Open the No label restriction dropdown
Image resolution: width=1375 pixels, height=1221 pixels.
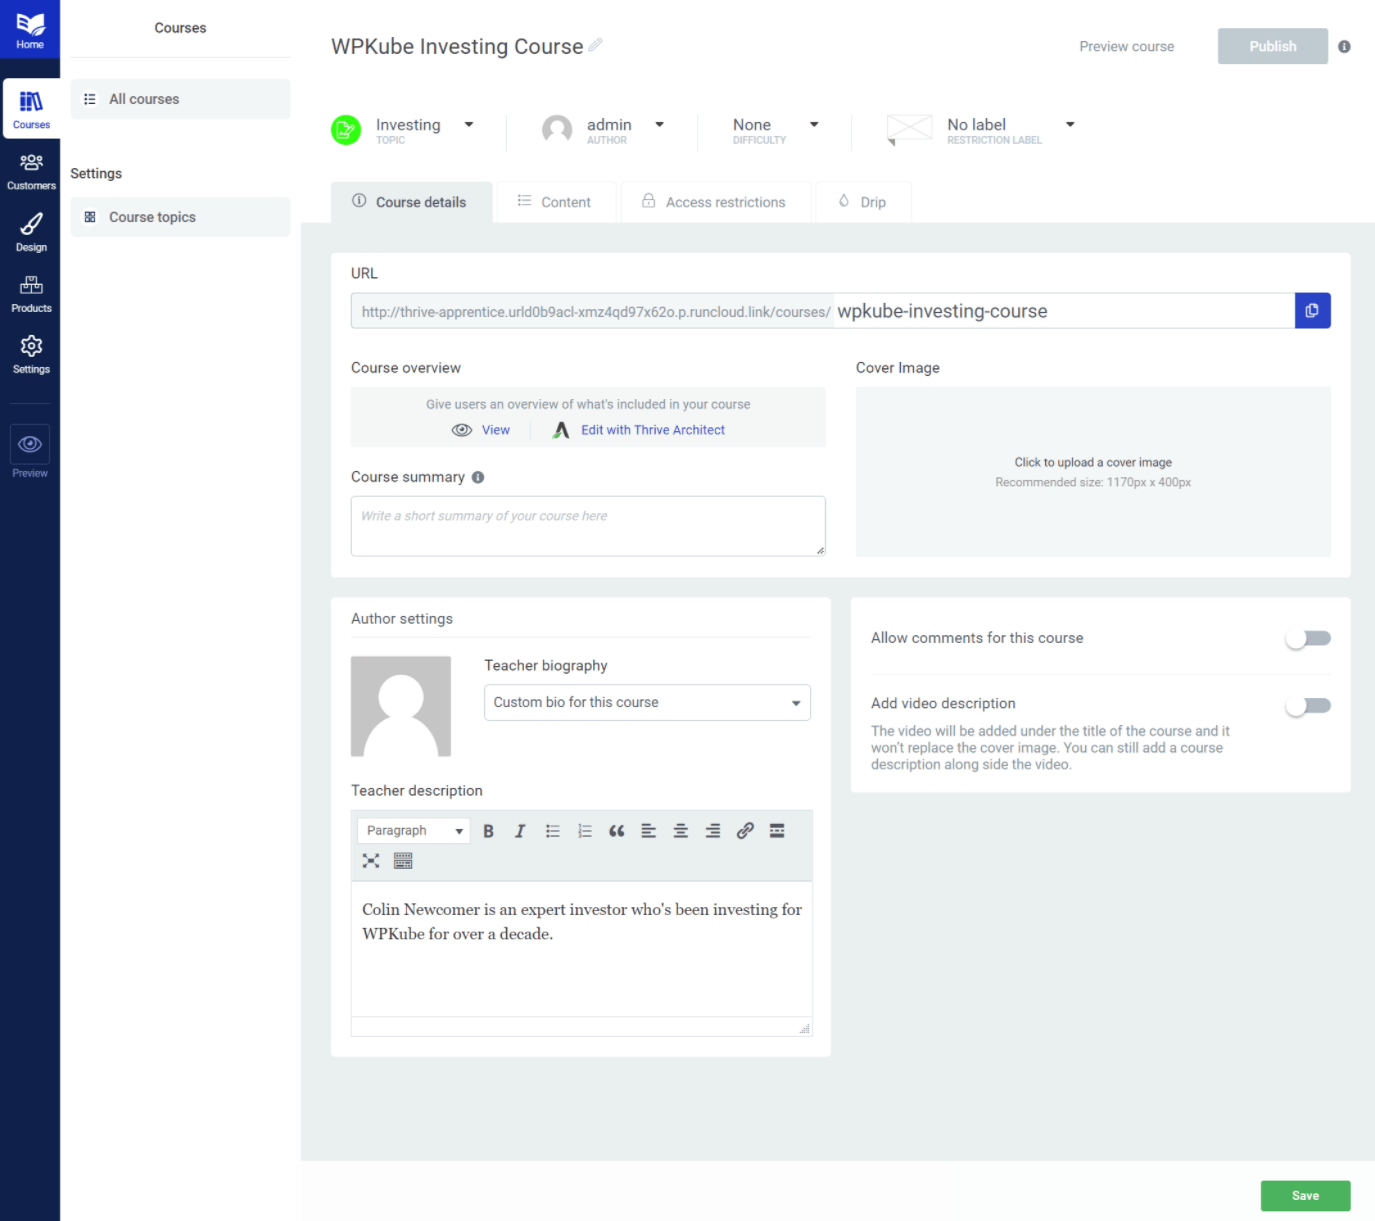(1070, 125)
